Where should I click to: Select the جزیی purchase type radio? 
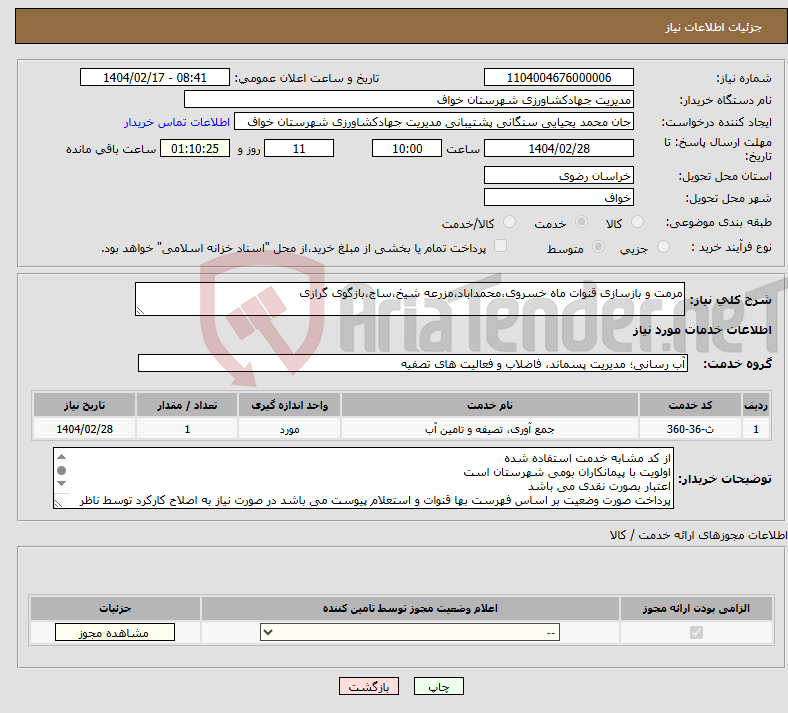point(663,247)
